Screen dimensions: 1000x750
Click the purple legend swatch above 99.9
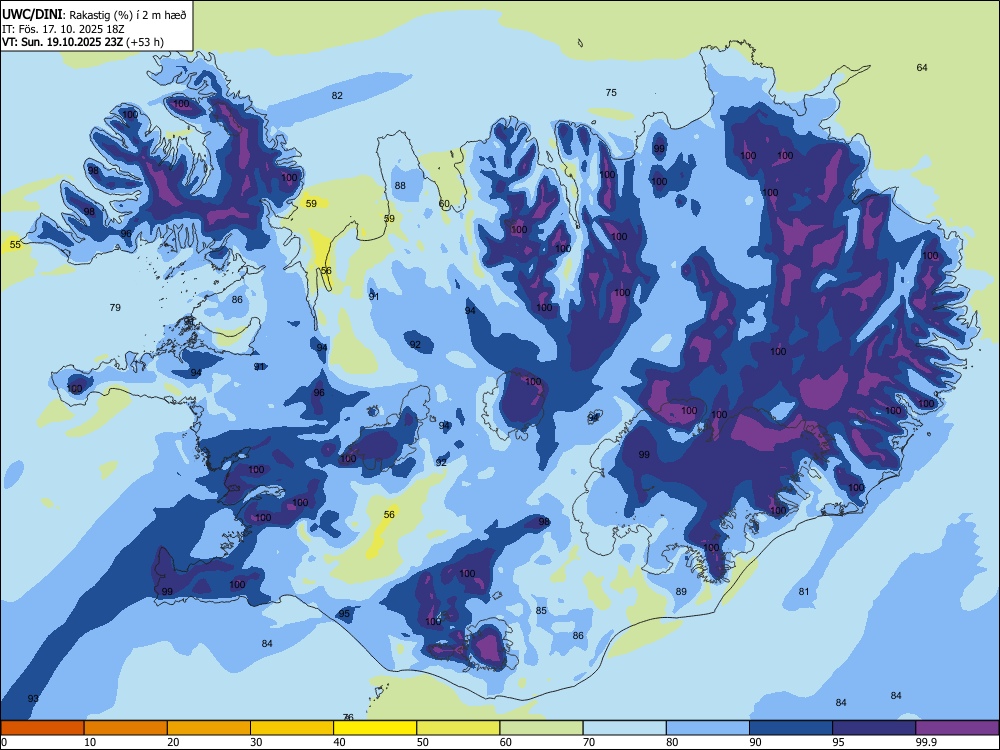point(957,728)
